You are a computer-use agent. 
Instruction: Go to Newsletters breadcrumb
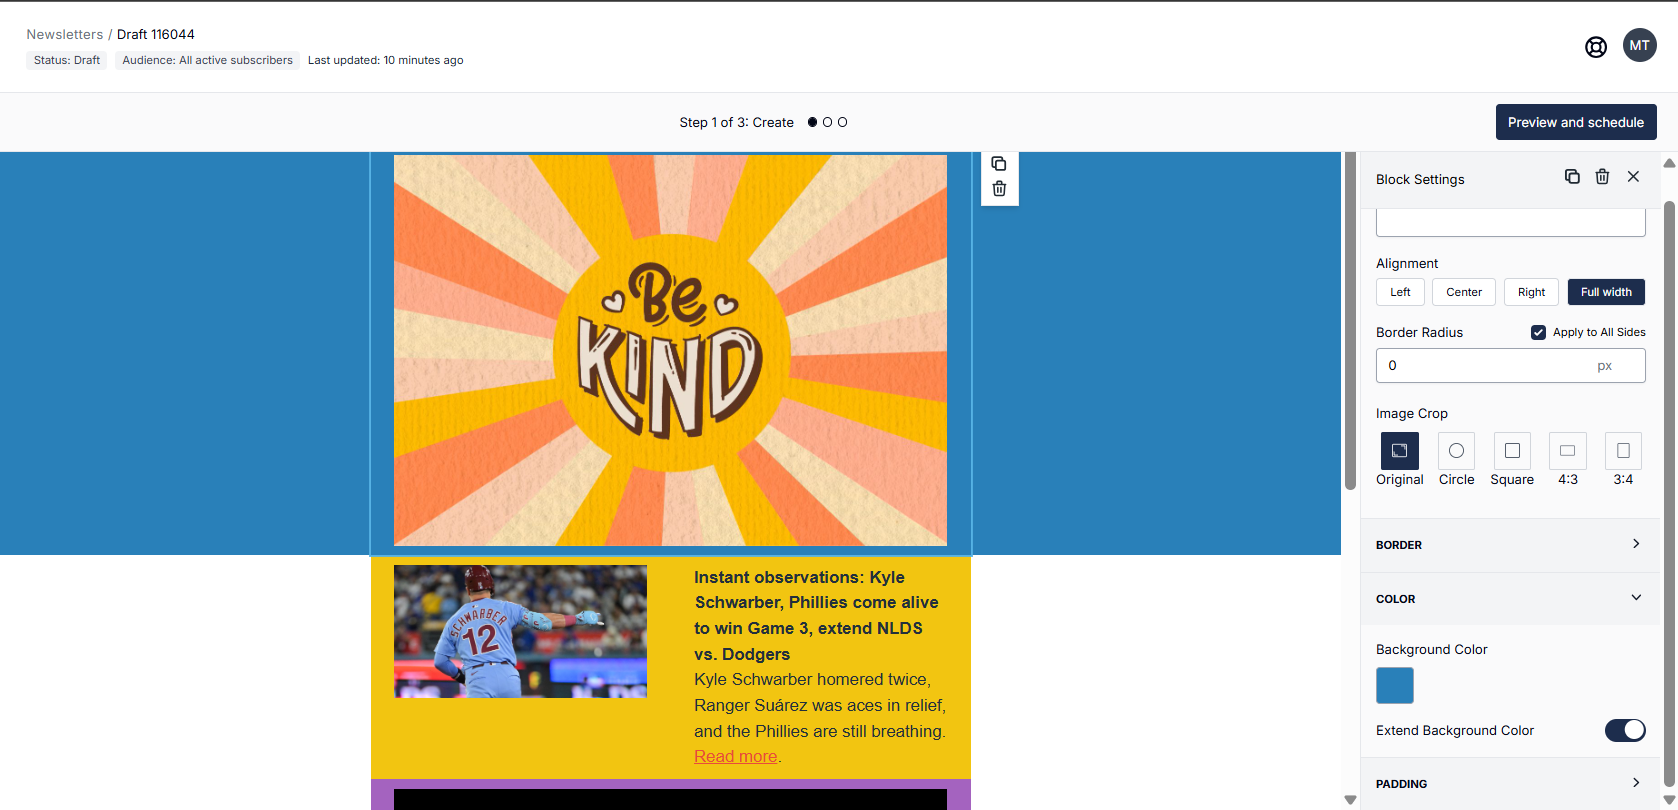tap(64, 34)
